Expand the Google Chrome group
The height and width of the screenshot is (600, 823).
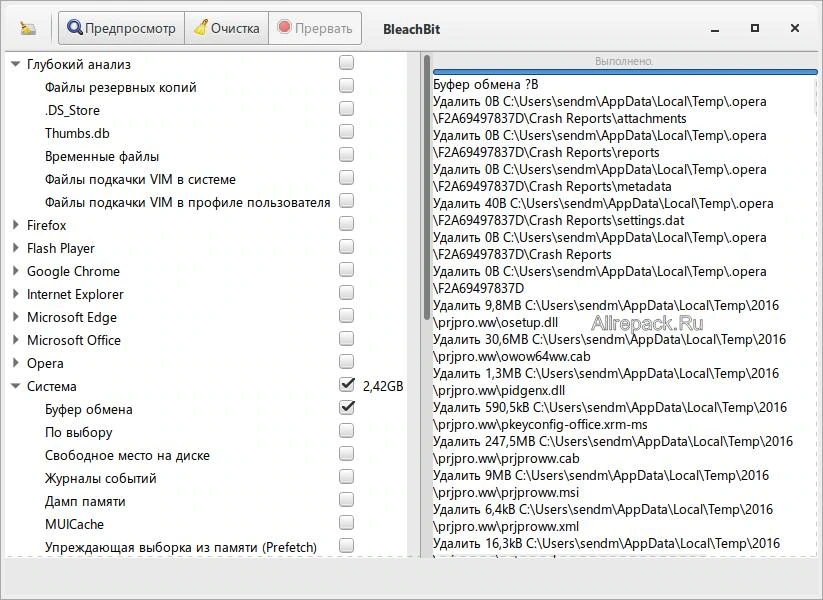pos(16,271)
